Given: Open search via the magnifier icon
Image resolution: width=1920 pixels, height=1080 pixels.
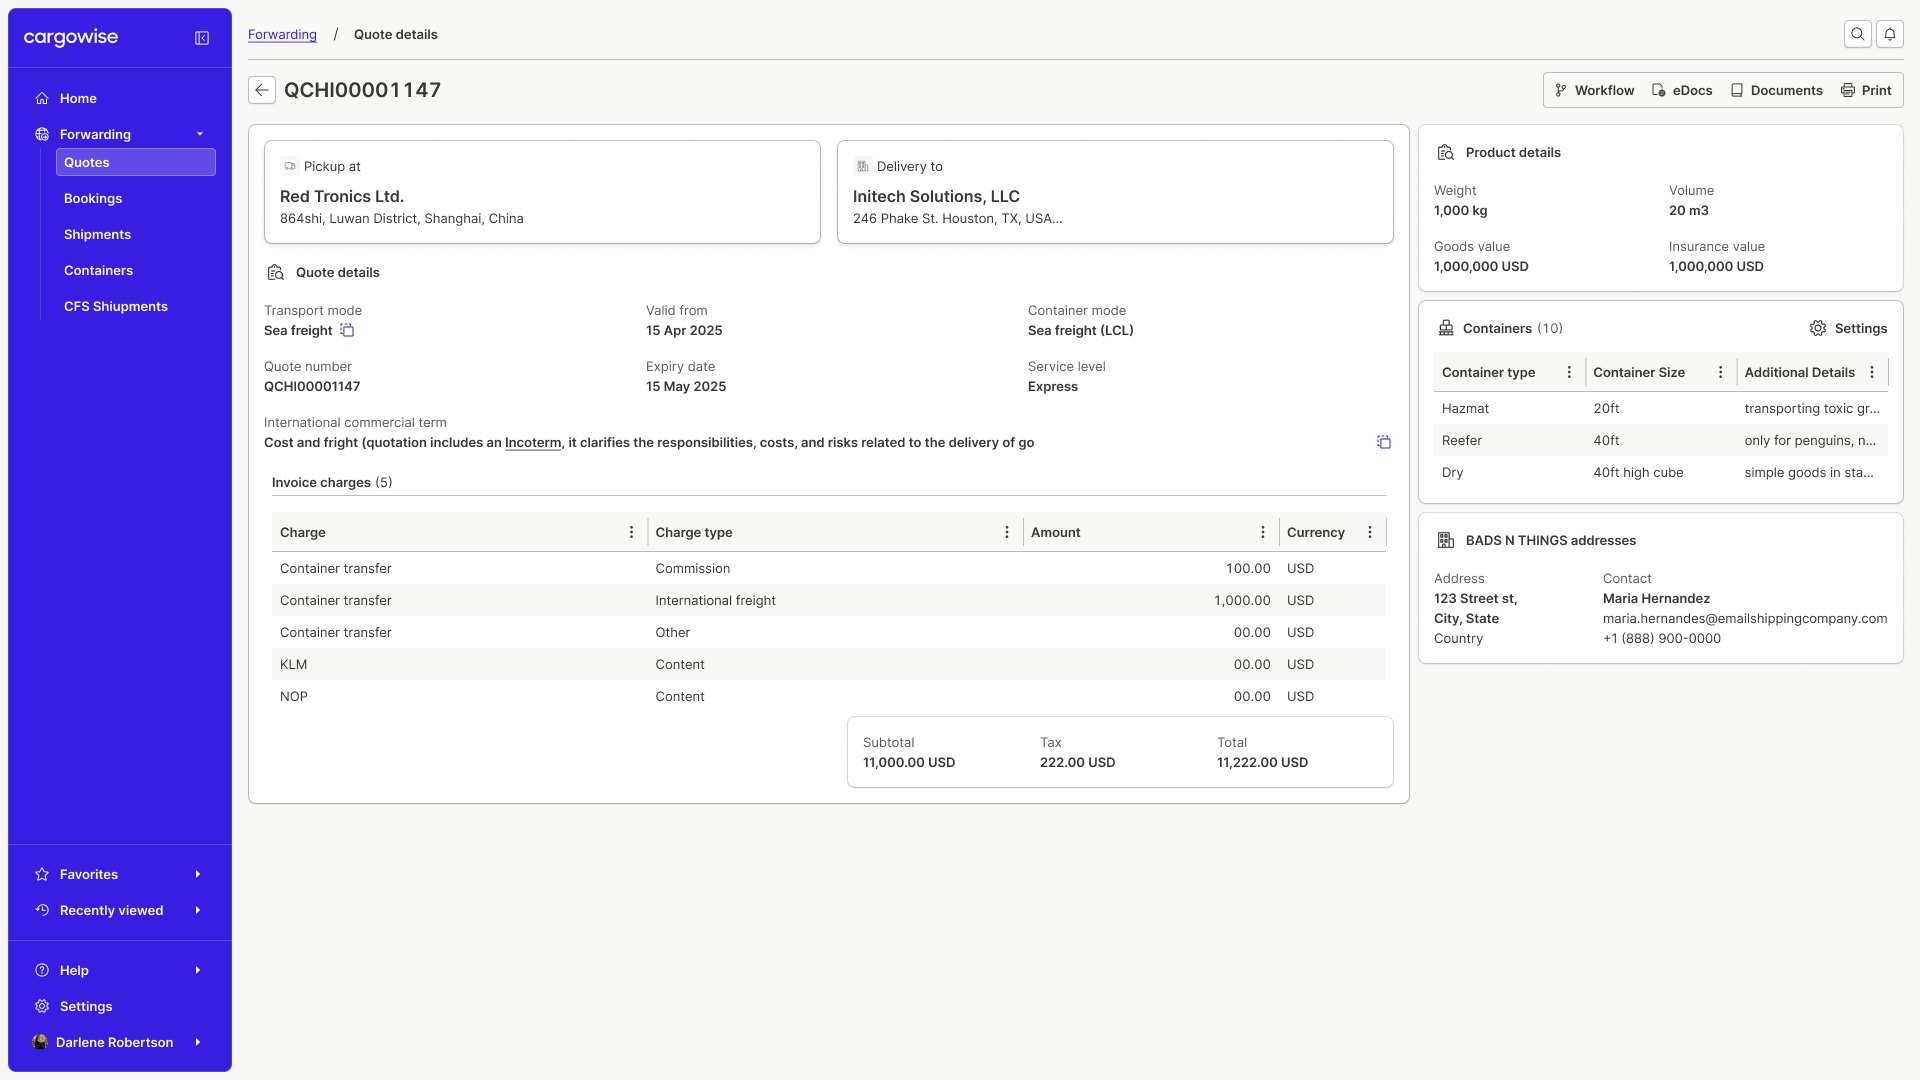Looking at the screenshot, I should [x=1858, y=34].
